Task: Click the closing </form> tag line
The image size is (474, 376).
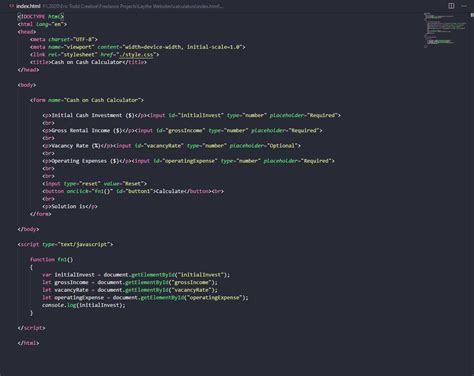Action: 41,214
